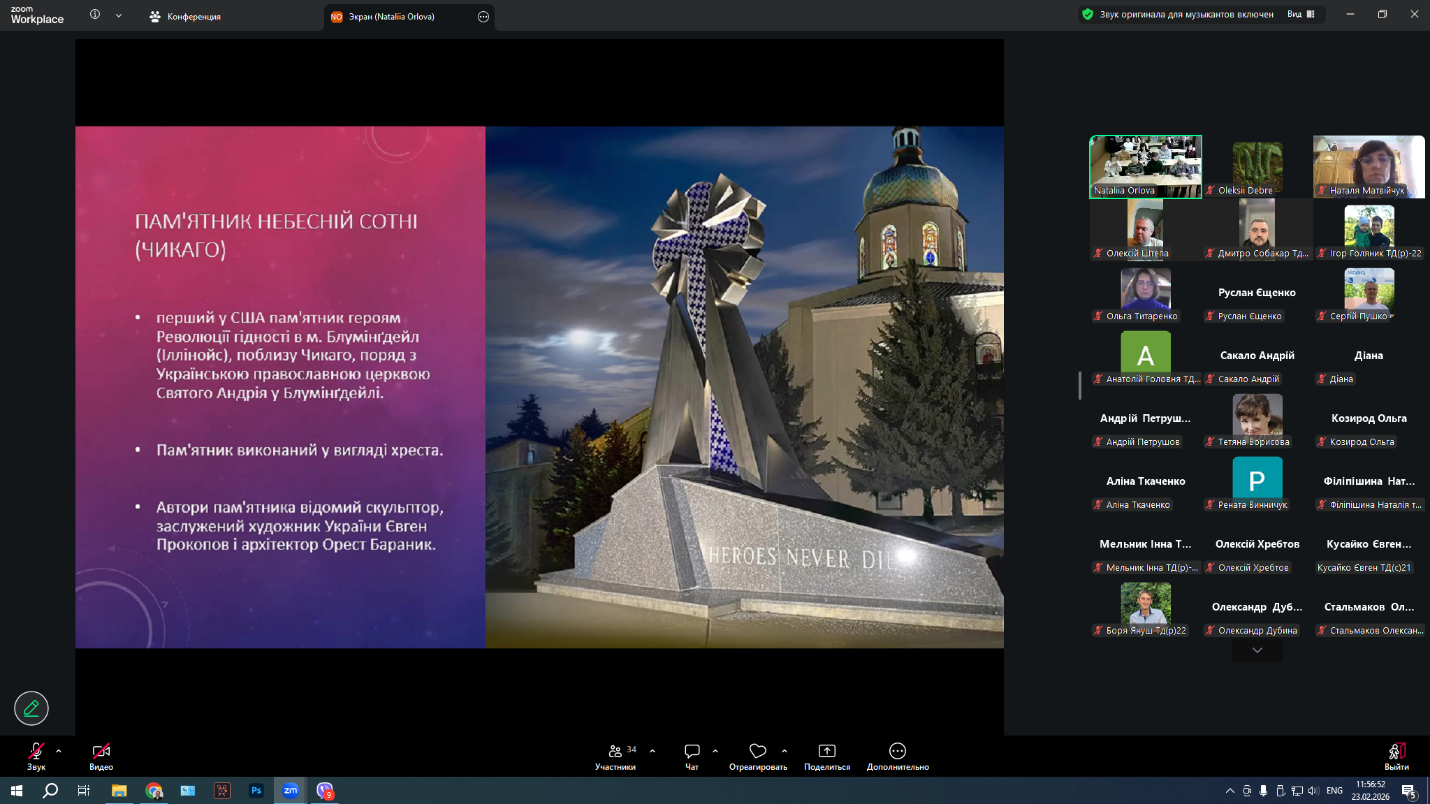1430x804 pixels.
Task: Click the Отреагировать heart reaction icon
Action: [757, 752]
